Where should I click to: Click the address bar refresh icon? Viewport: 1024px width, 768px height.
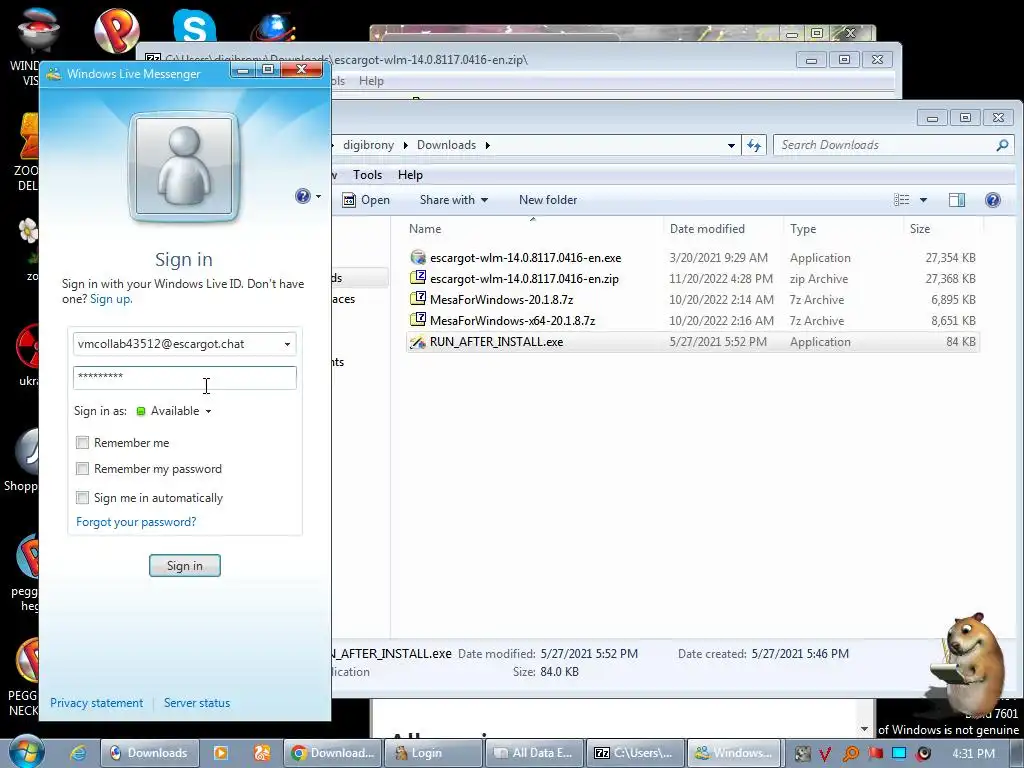click(754, 145)
